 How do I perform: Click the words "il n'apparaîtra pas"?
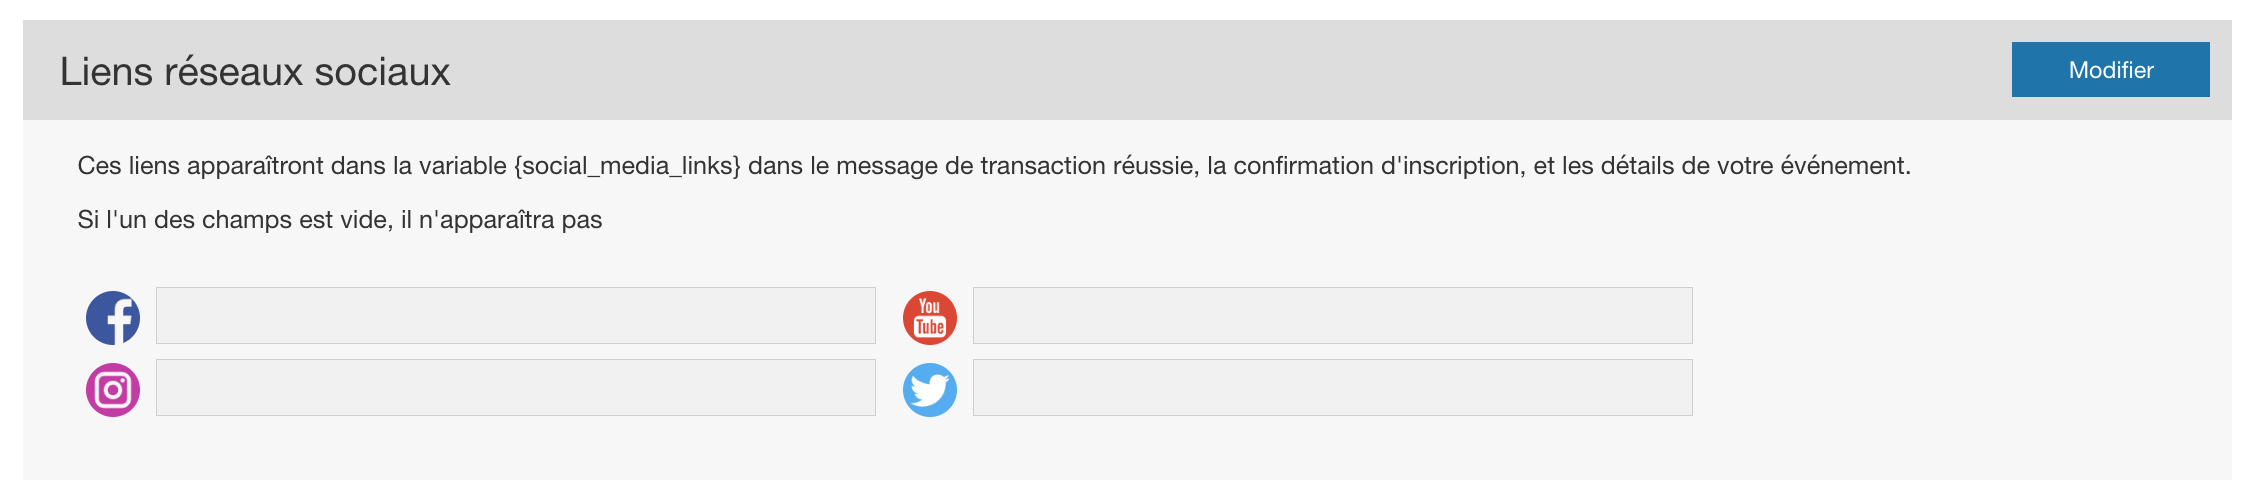coord(501,220)
